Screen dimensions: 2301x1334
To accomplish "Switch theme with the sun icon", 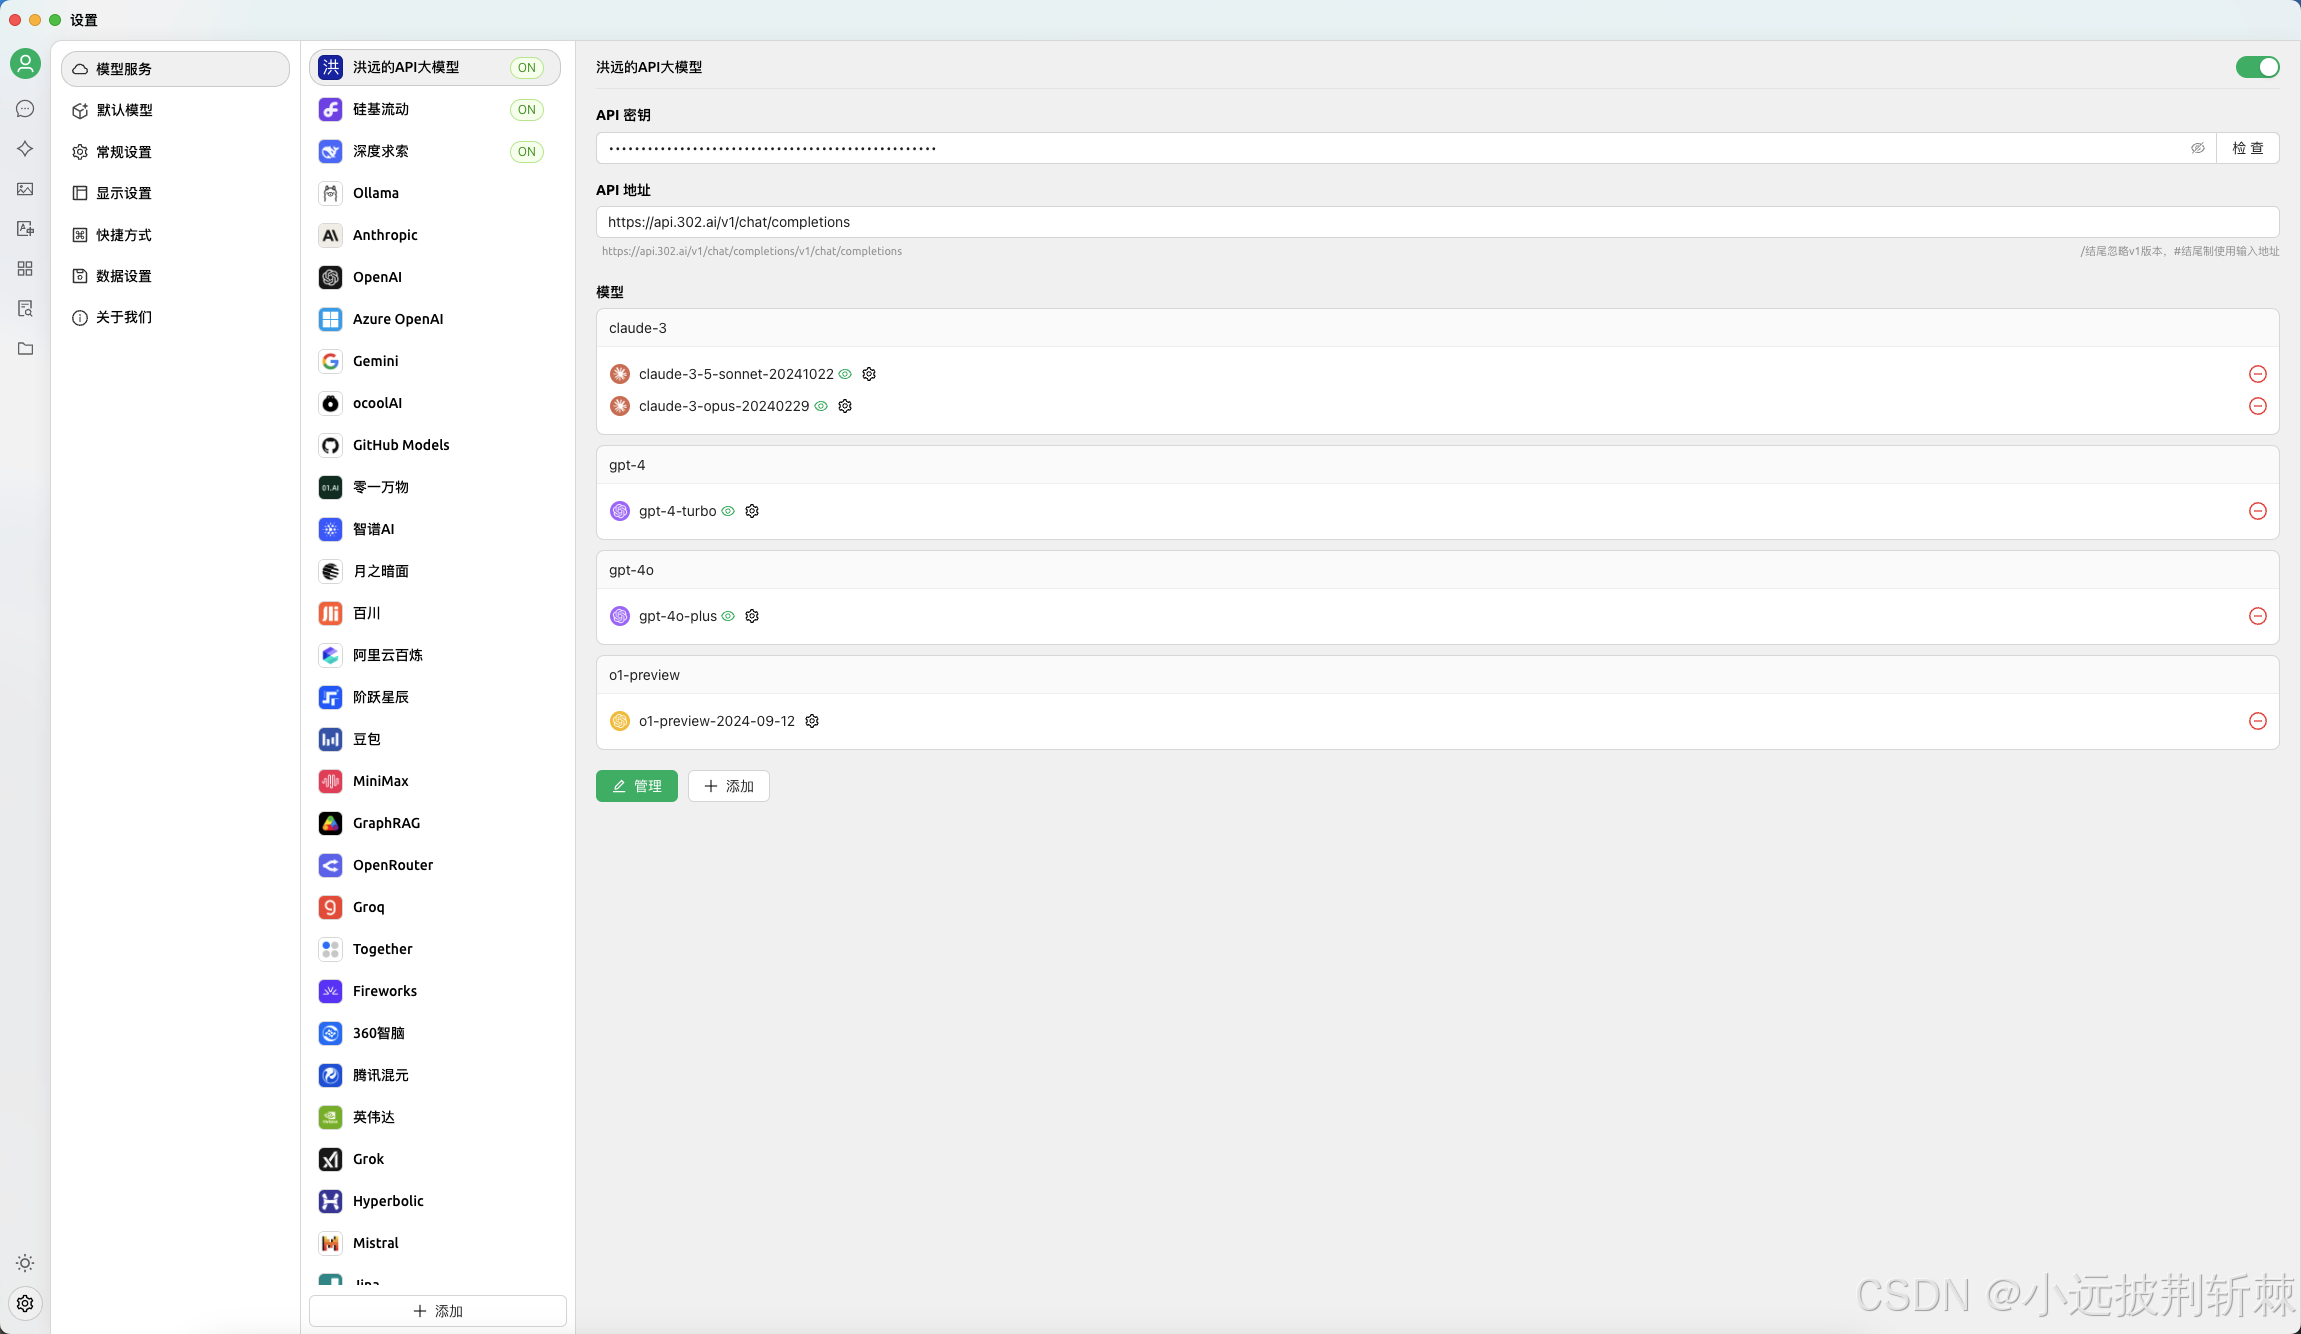I will coord(25,1263).
